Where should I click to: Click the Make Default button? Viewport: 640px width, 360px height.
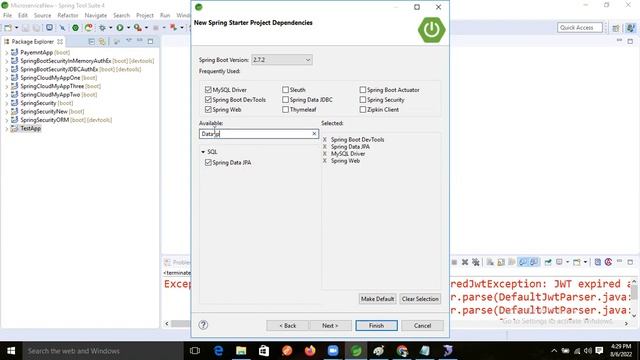[x=378, y=299]
